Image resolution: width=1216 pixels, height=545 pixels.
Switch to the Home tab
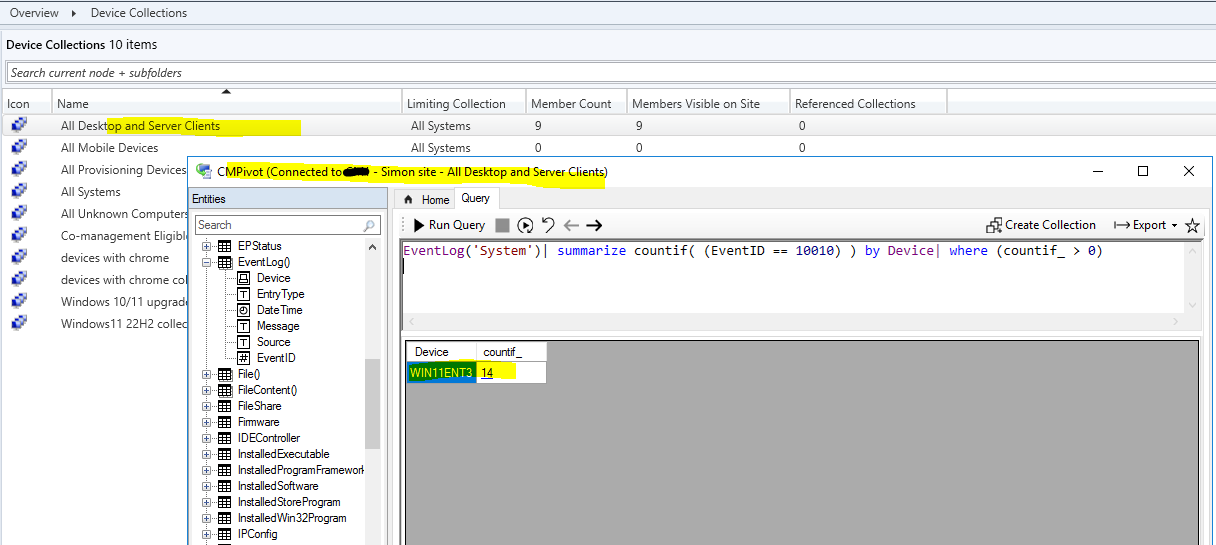(427, 200)
